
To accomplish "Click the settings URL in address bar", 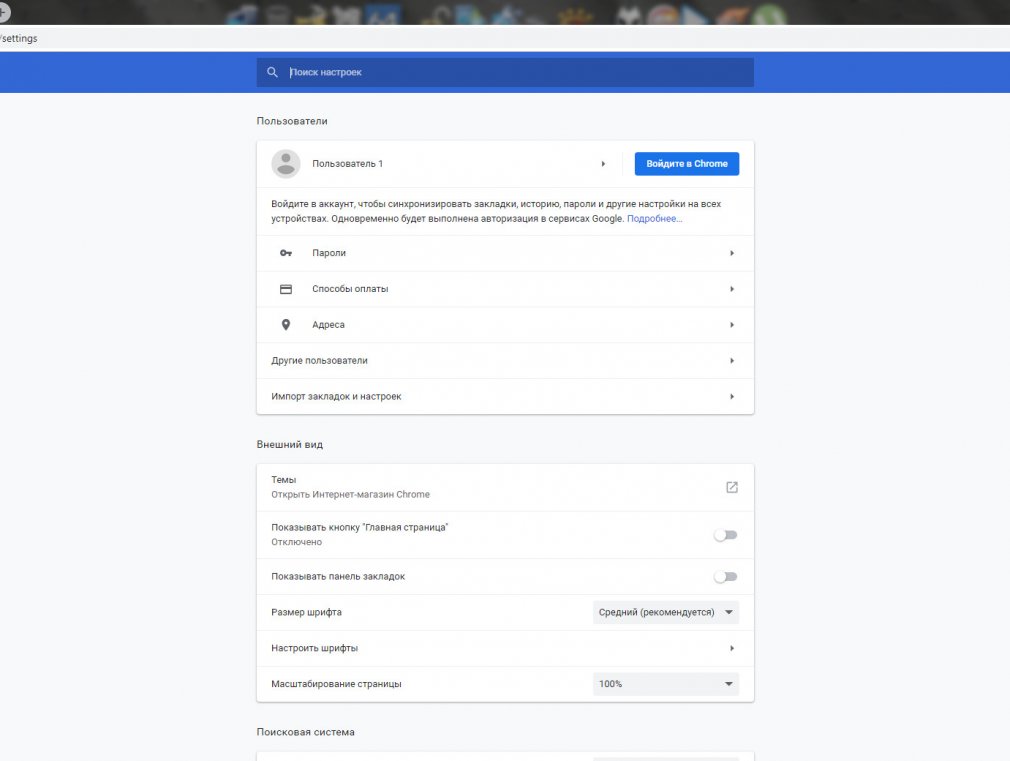I will pyautogui.click(x=19, y=38).
